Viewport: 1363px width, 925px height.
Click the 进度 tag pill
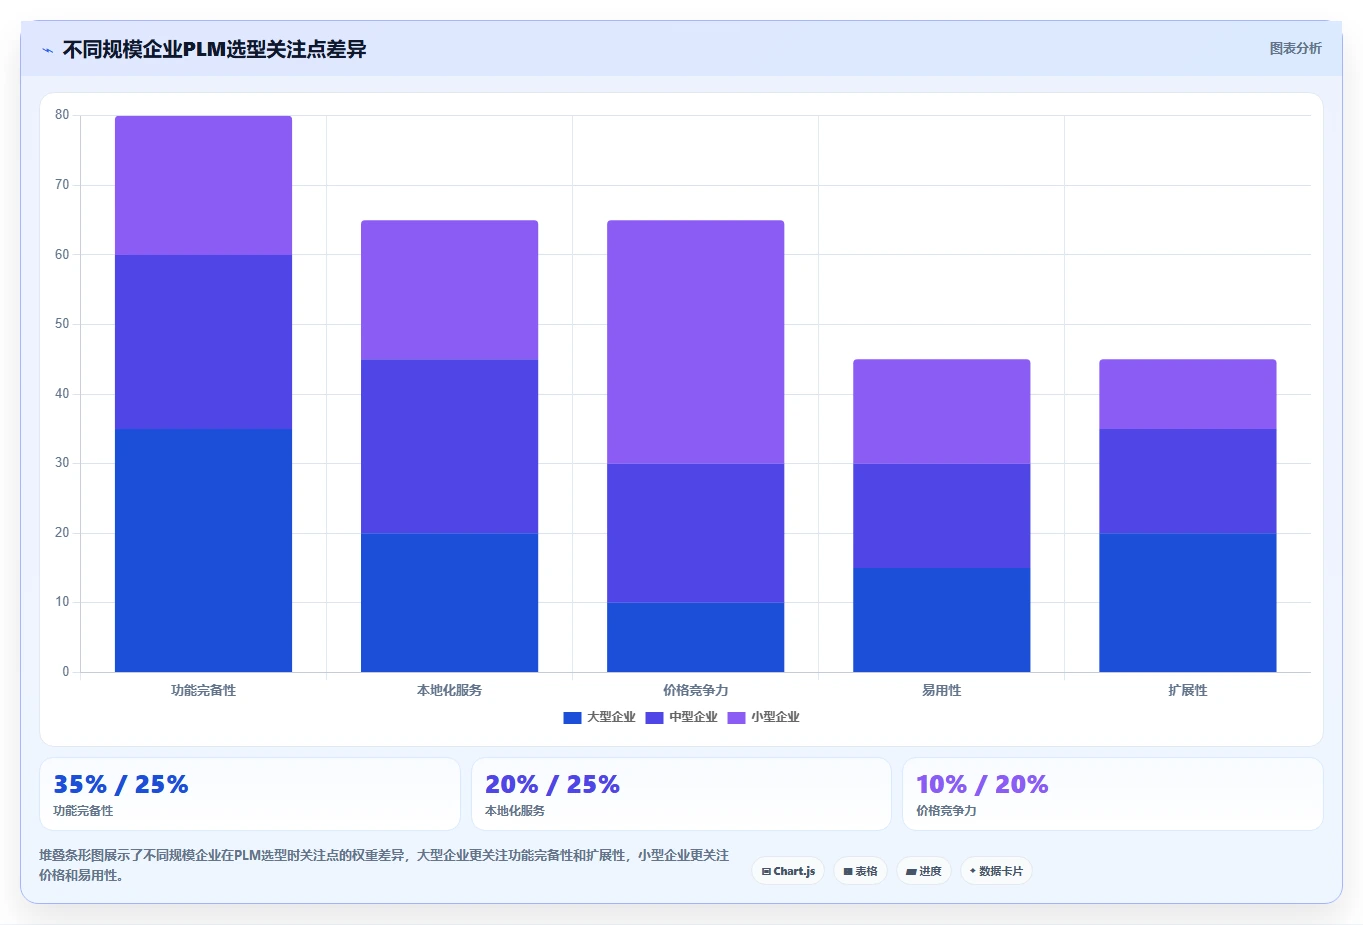924,871
